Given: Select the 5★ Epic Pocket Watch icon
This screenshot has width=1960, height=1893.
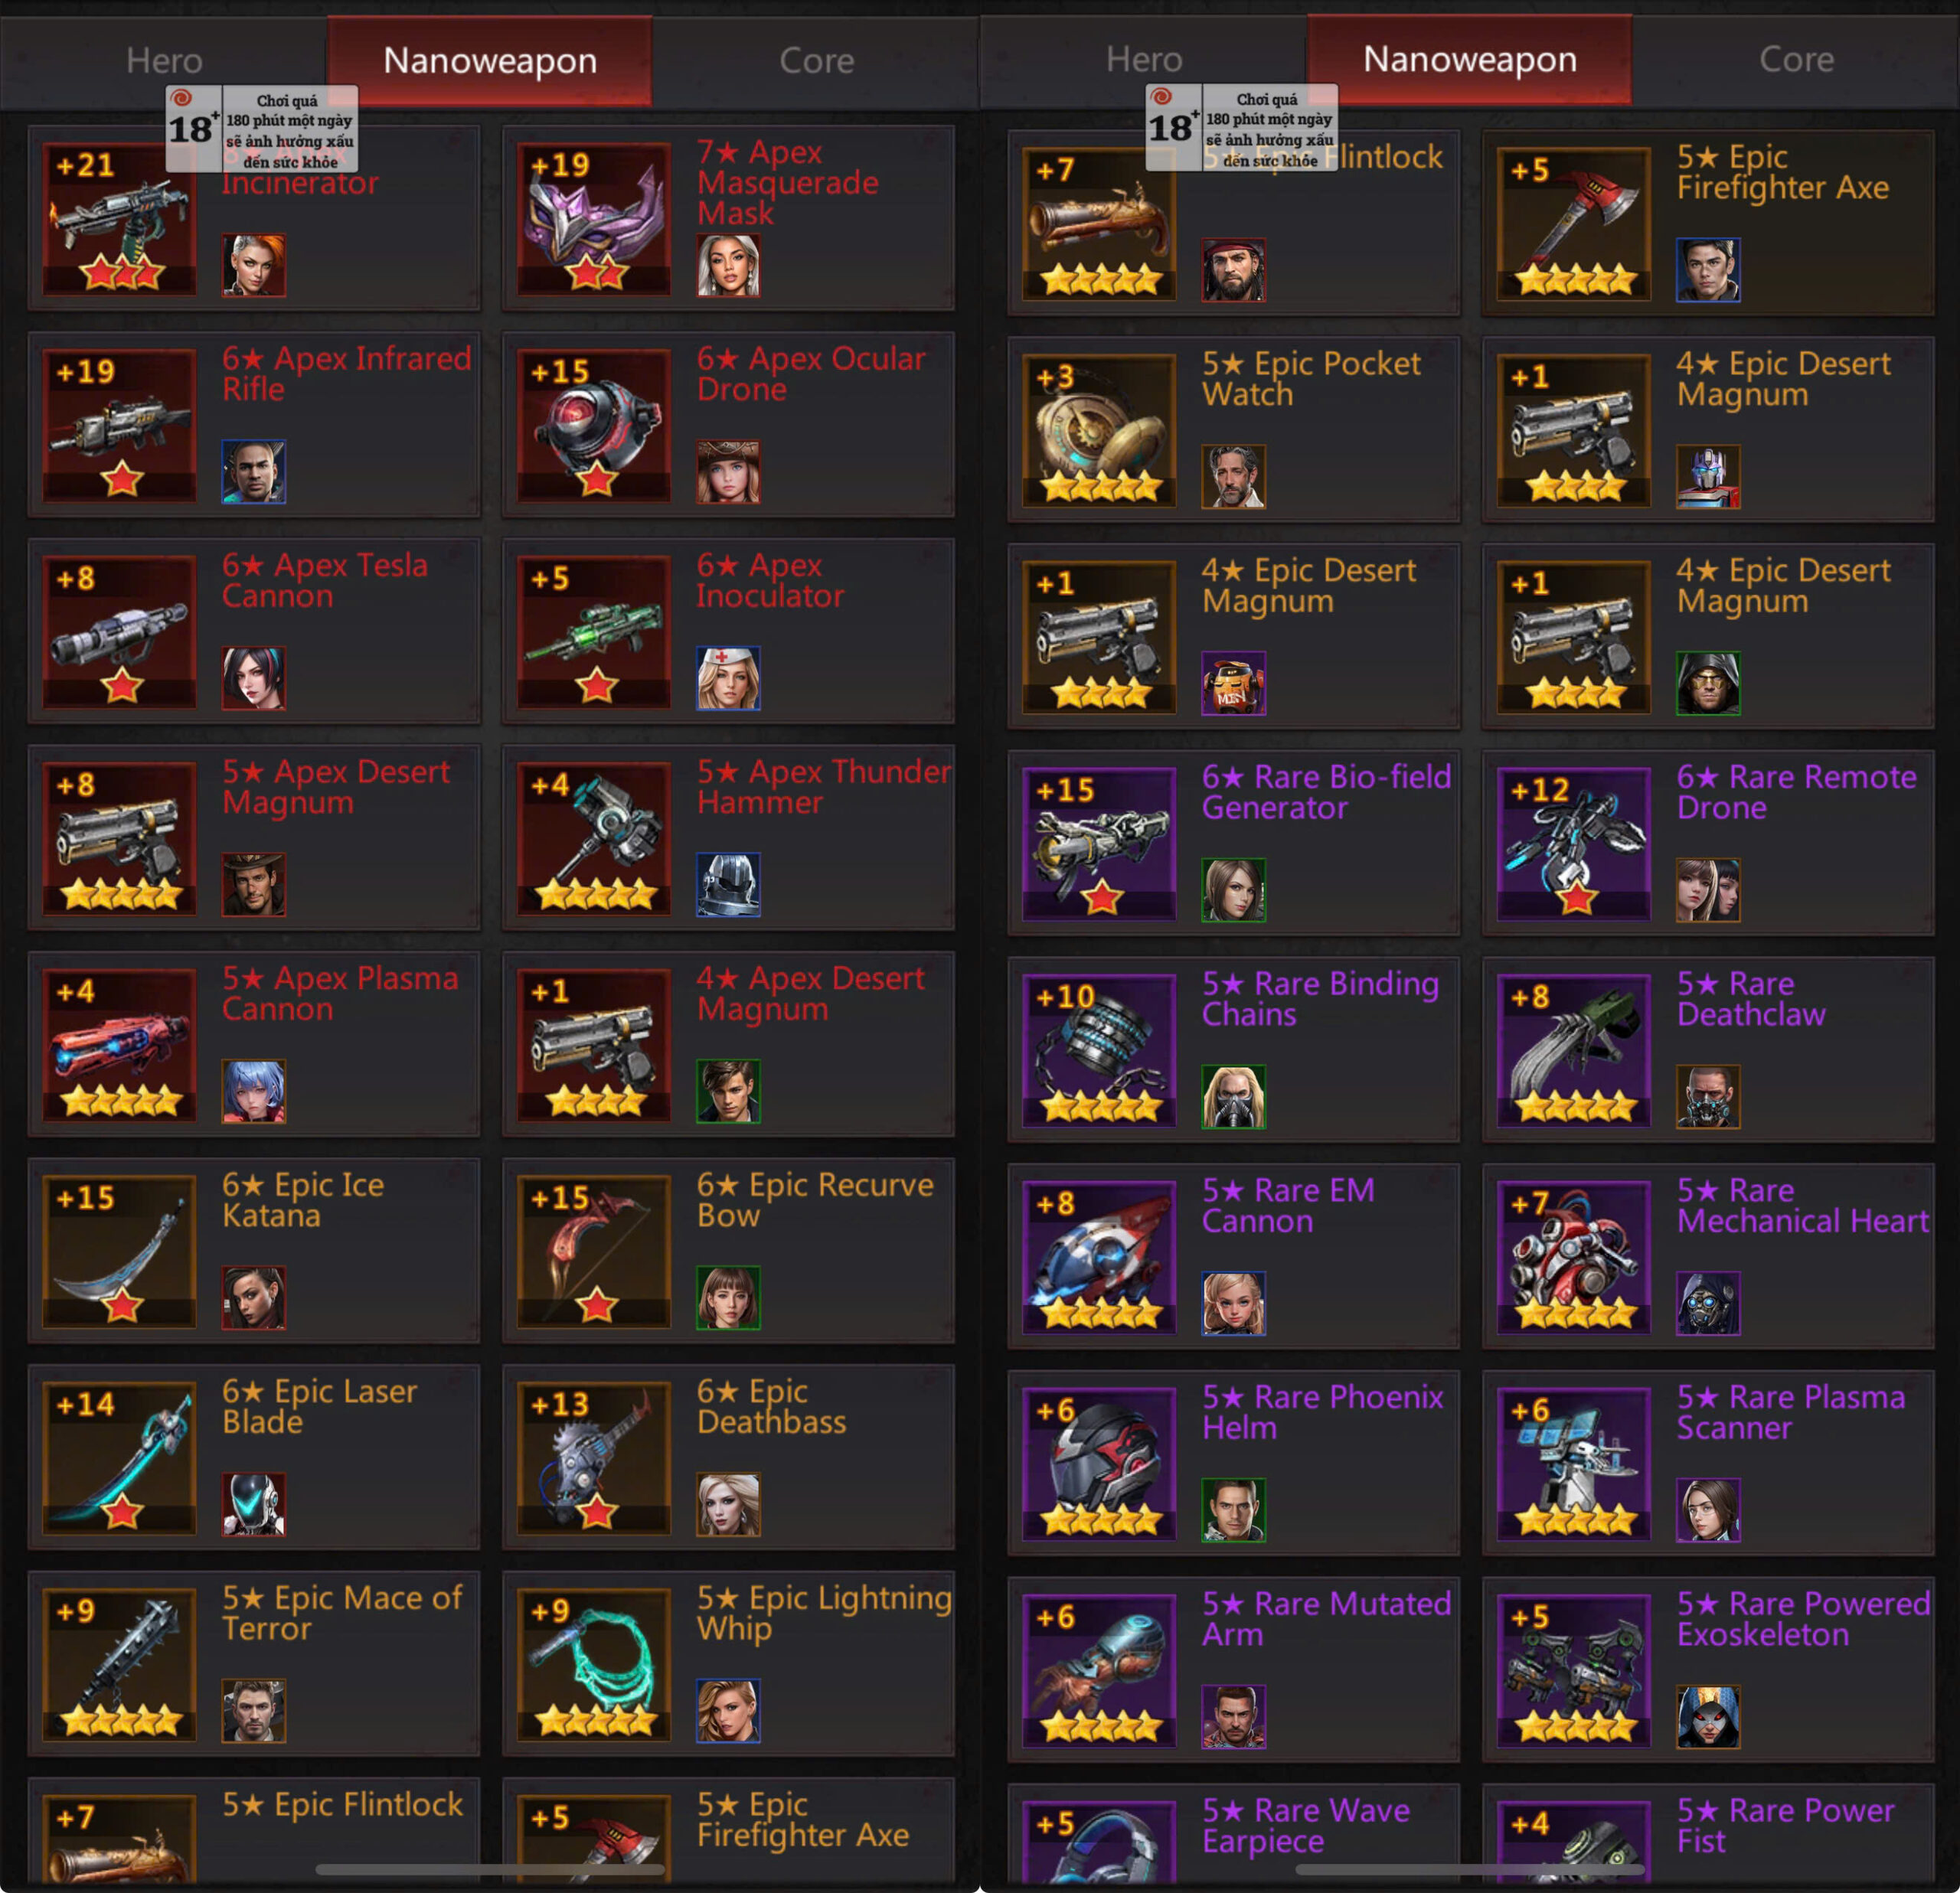Looking at the screenshot, I should point(1100,430).
